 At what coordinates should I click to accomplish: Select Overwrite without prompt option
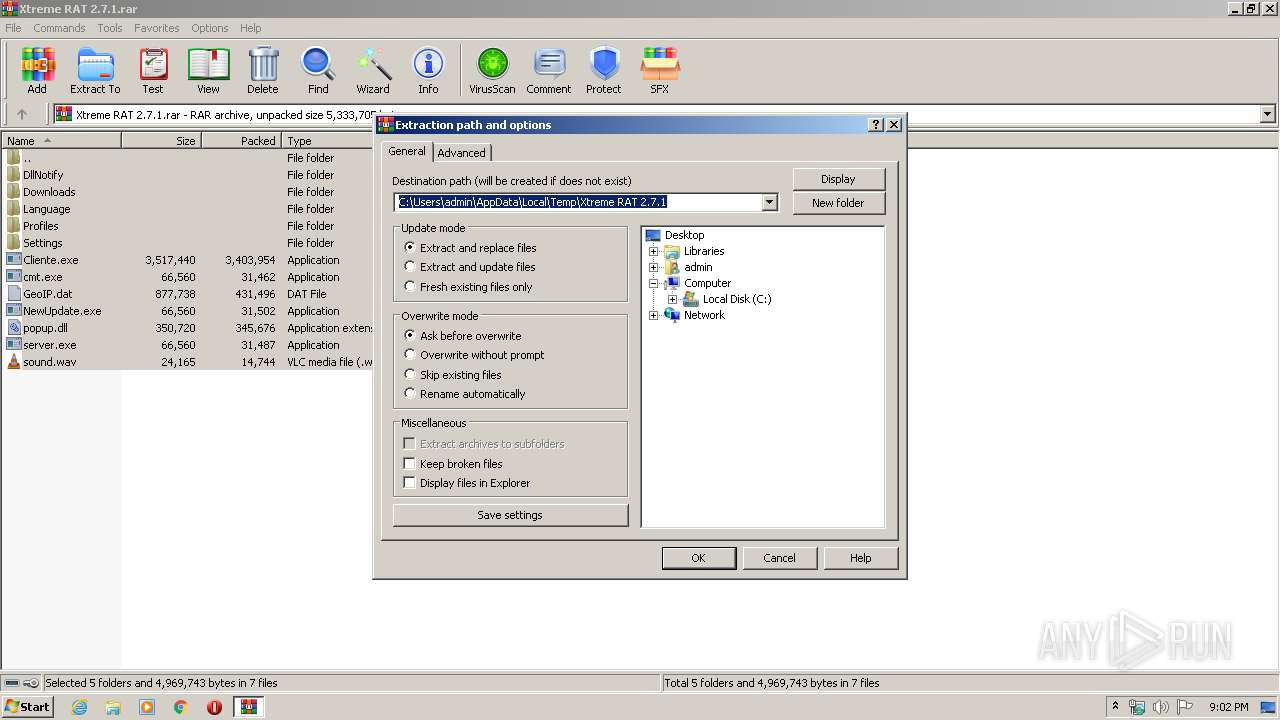click(x=474, y=355)
